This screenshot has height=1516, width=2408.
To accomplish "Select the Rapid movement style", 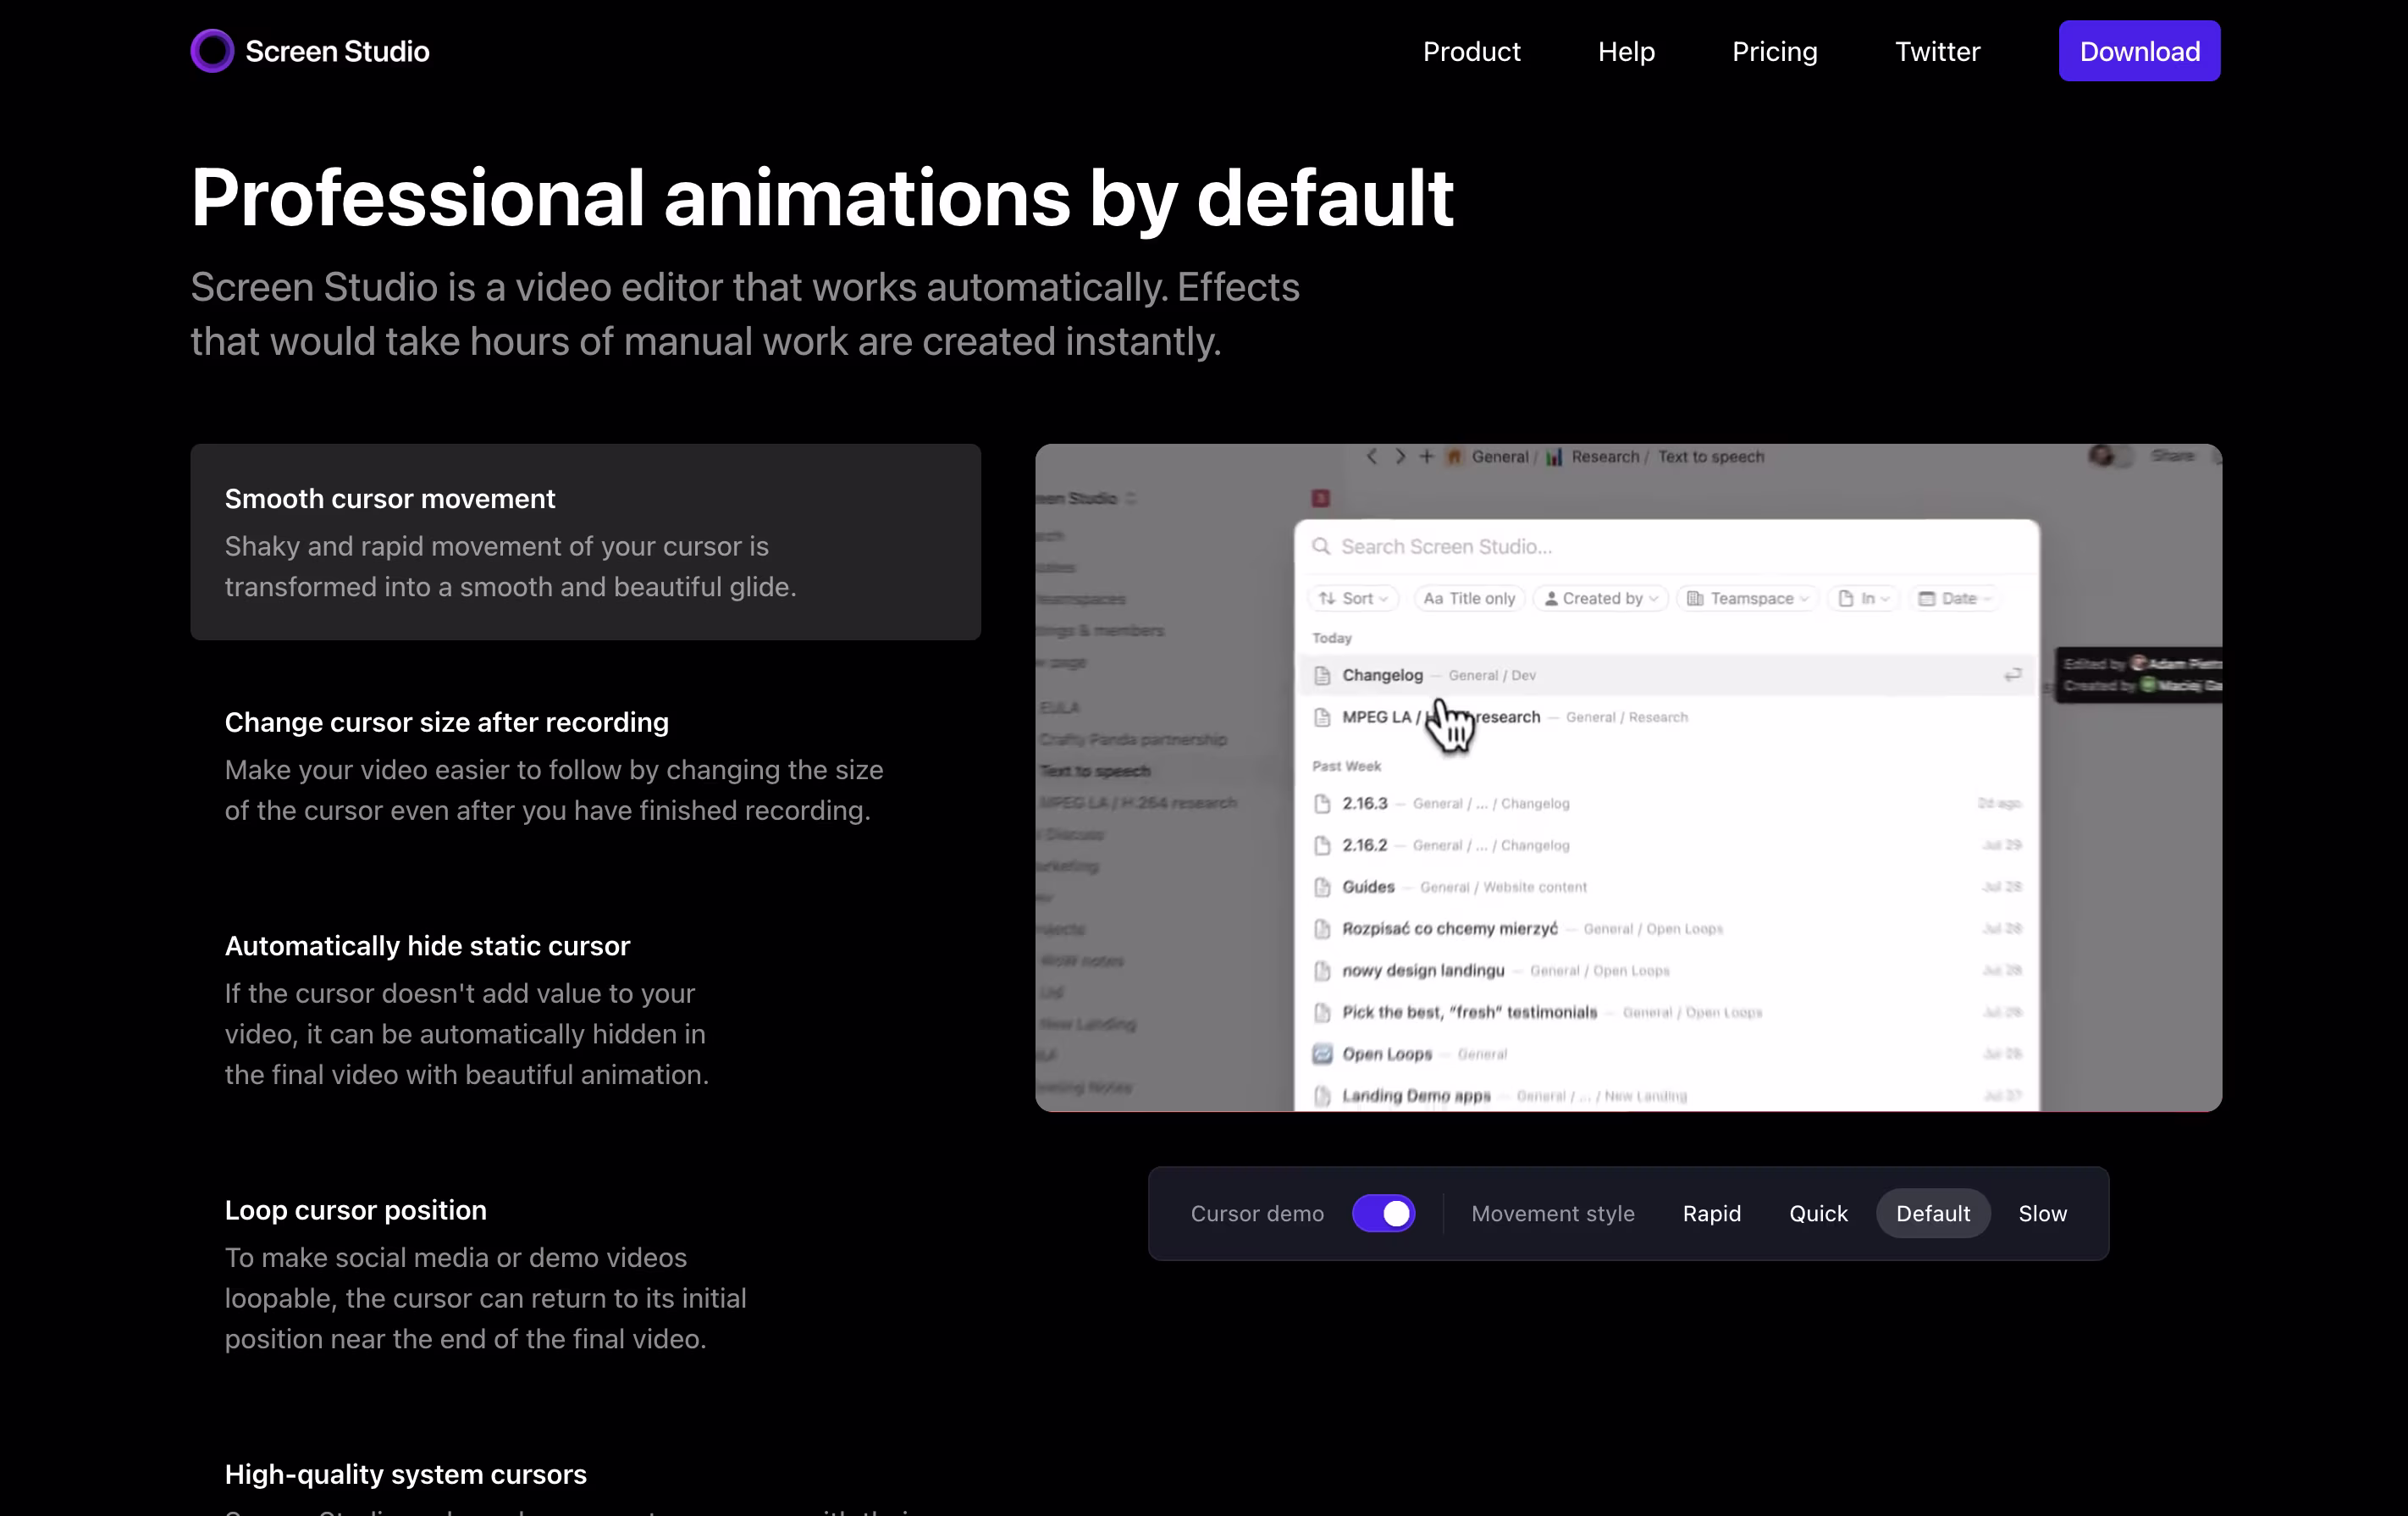I will click(1711, 1213).
